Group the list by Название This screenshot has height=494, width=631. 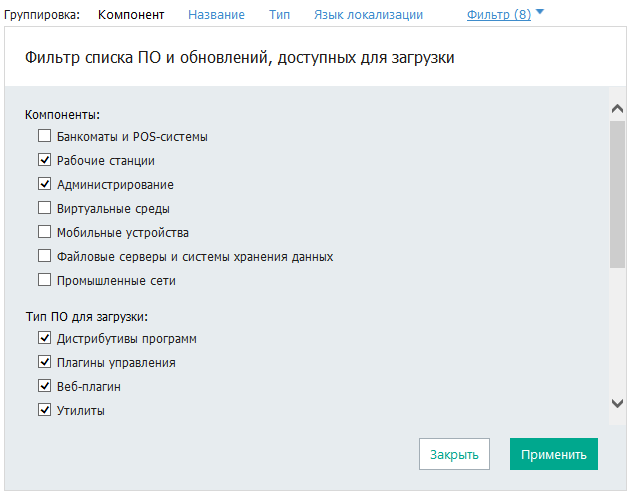(x=216, y=15)
